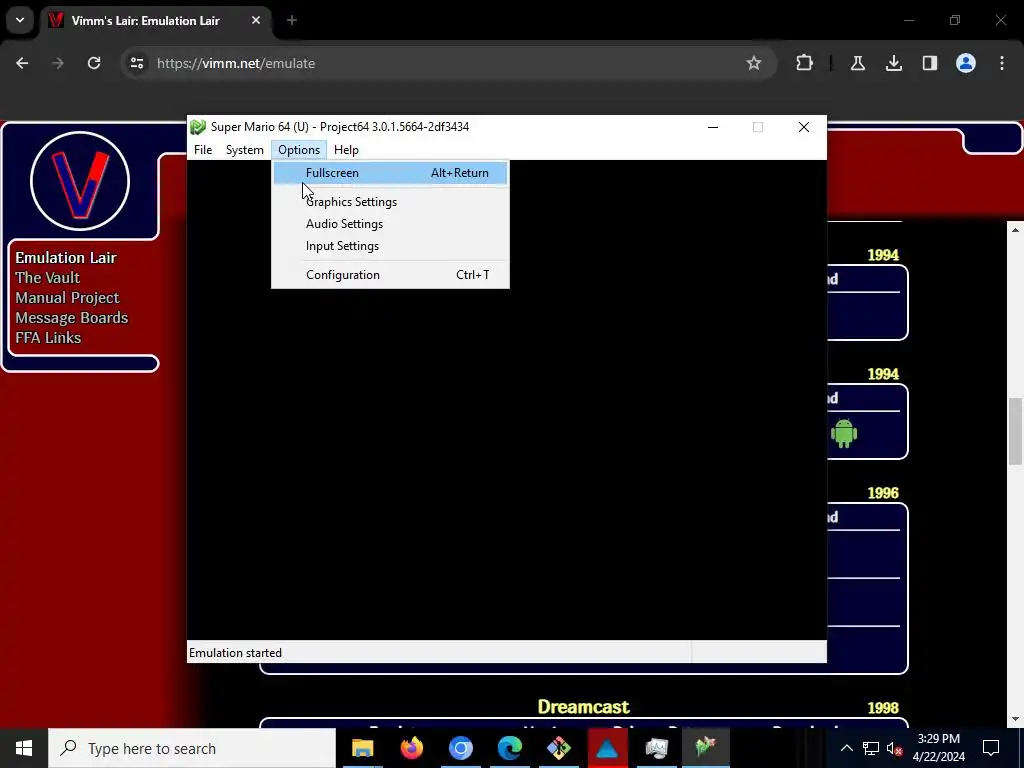Open the System menu in Project64
Viewport: 1024px width, 768px height.
point(245,150)
